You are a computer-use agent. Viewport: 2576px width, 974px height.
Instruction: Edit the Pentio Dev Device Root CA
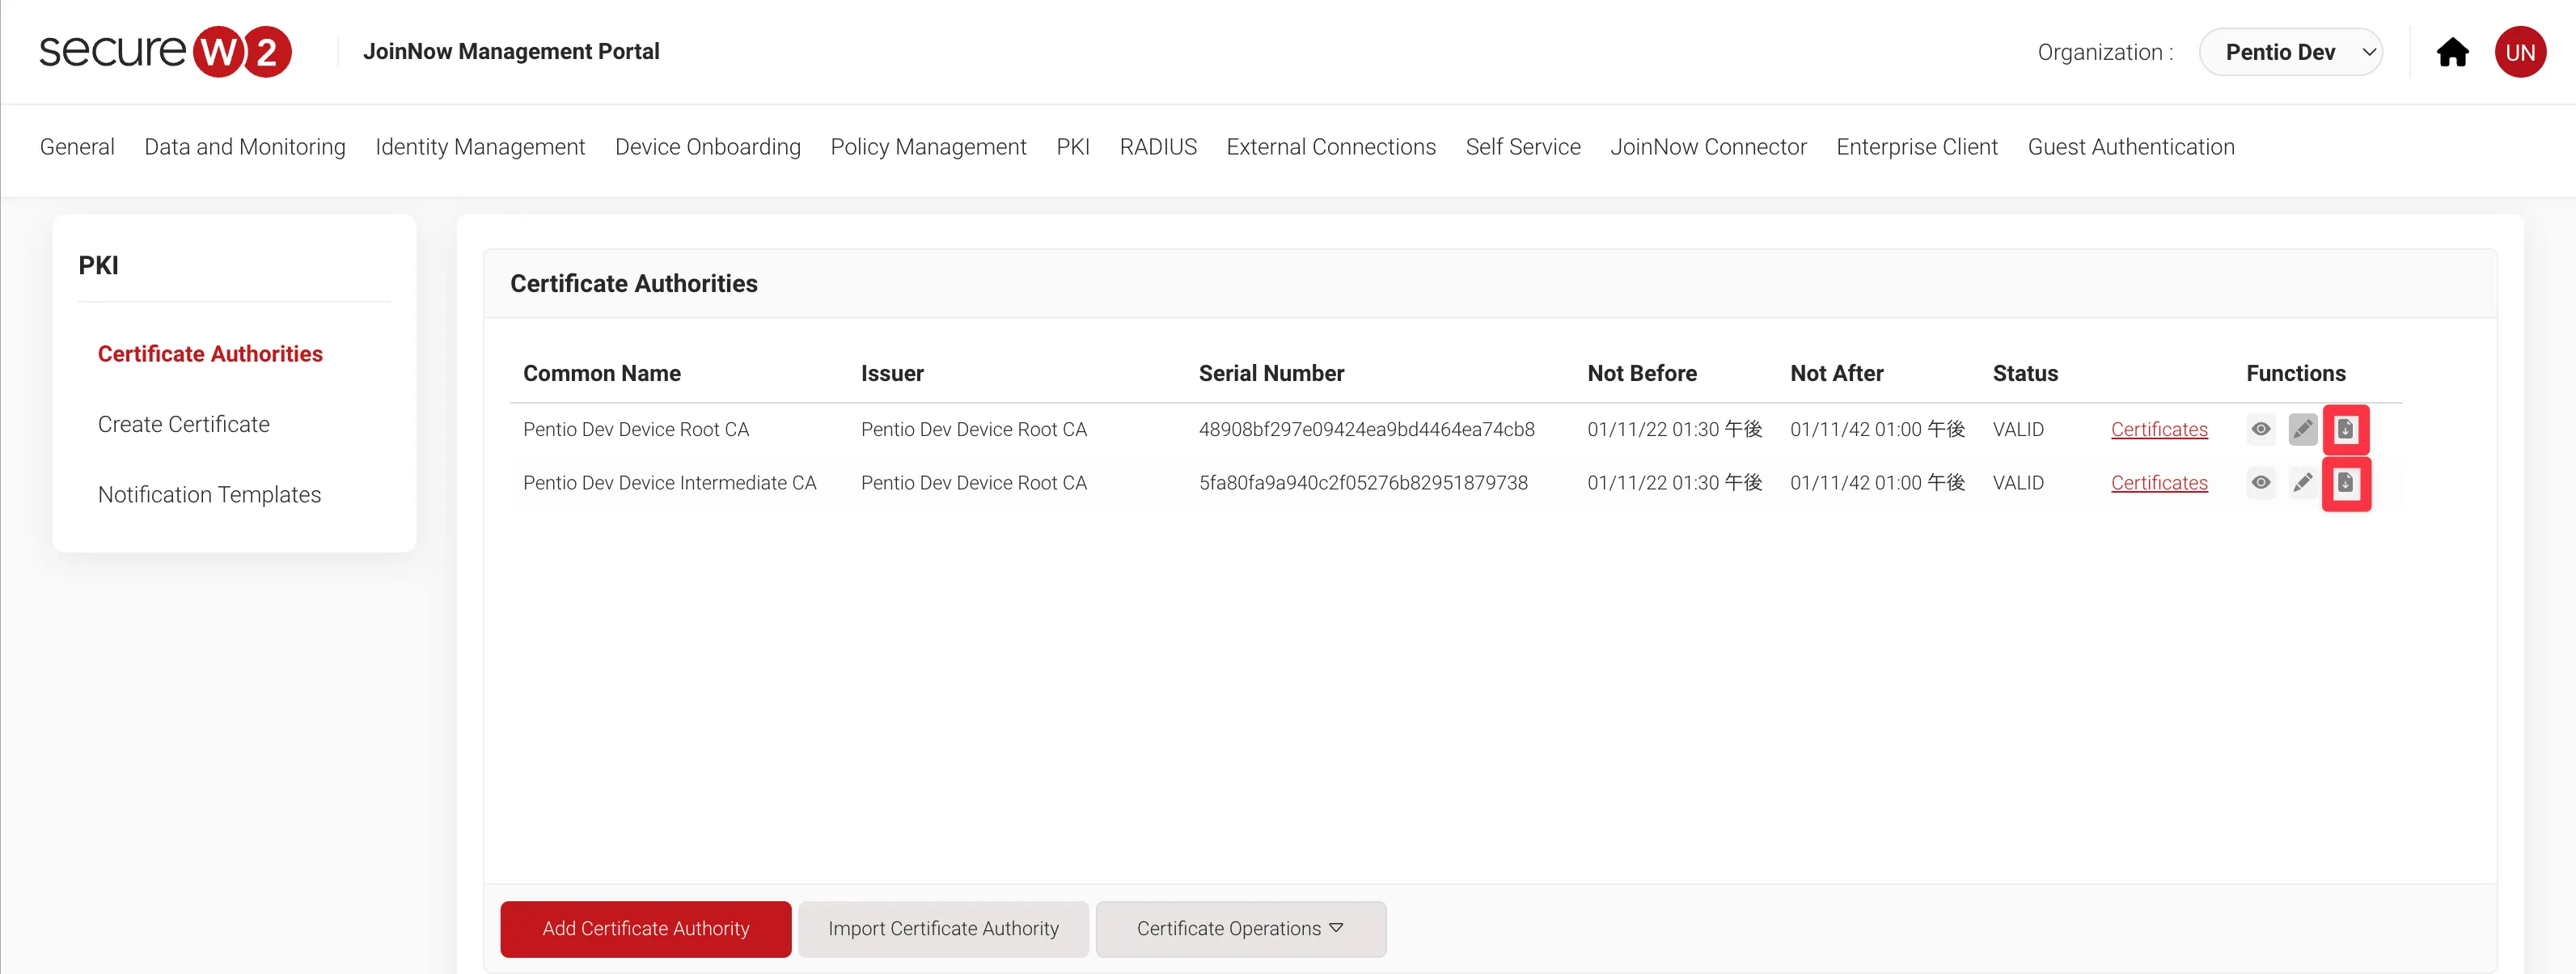click(x=2303, y=429)
